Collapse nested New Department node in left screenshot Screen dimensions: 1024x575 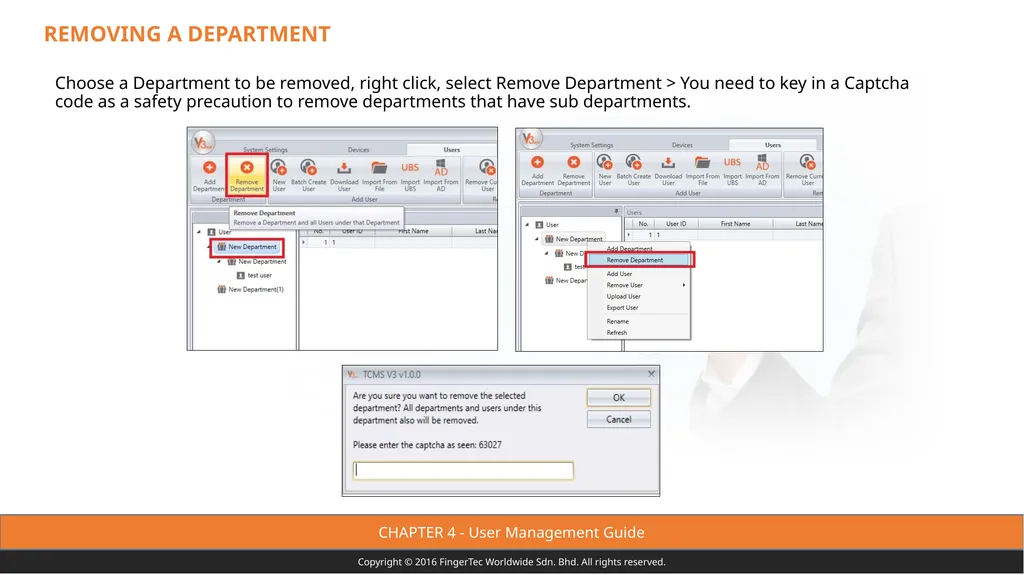[x=219, y=261]
